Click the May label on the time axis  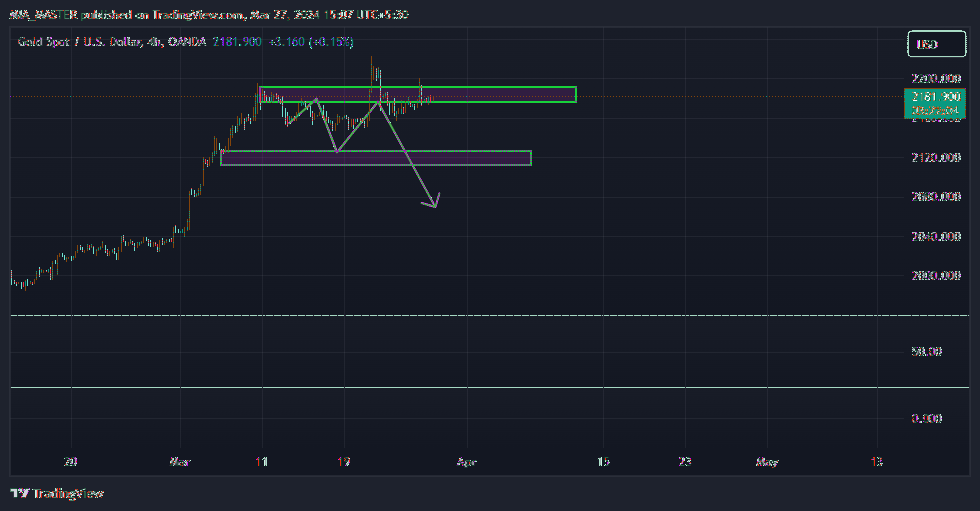pyautogui.click(x=767, y=462)
